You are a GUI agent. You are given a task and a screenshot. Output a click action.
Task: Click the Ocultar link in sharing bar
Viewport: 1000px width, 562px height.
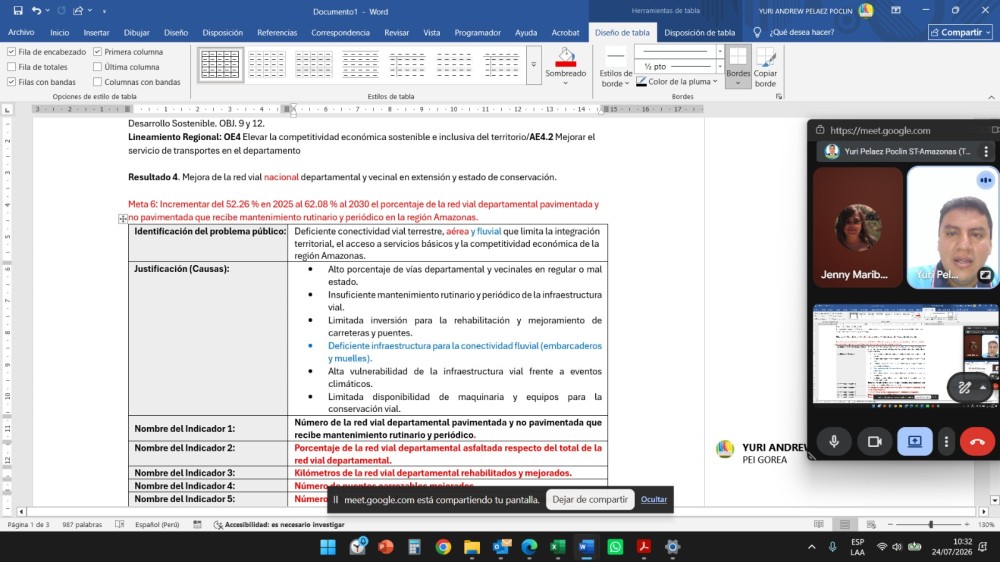tap(654, 499)
